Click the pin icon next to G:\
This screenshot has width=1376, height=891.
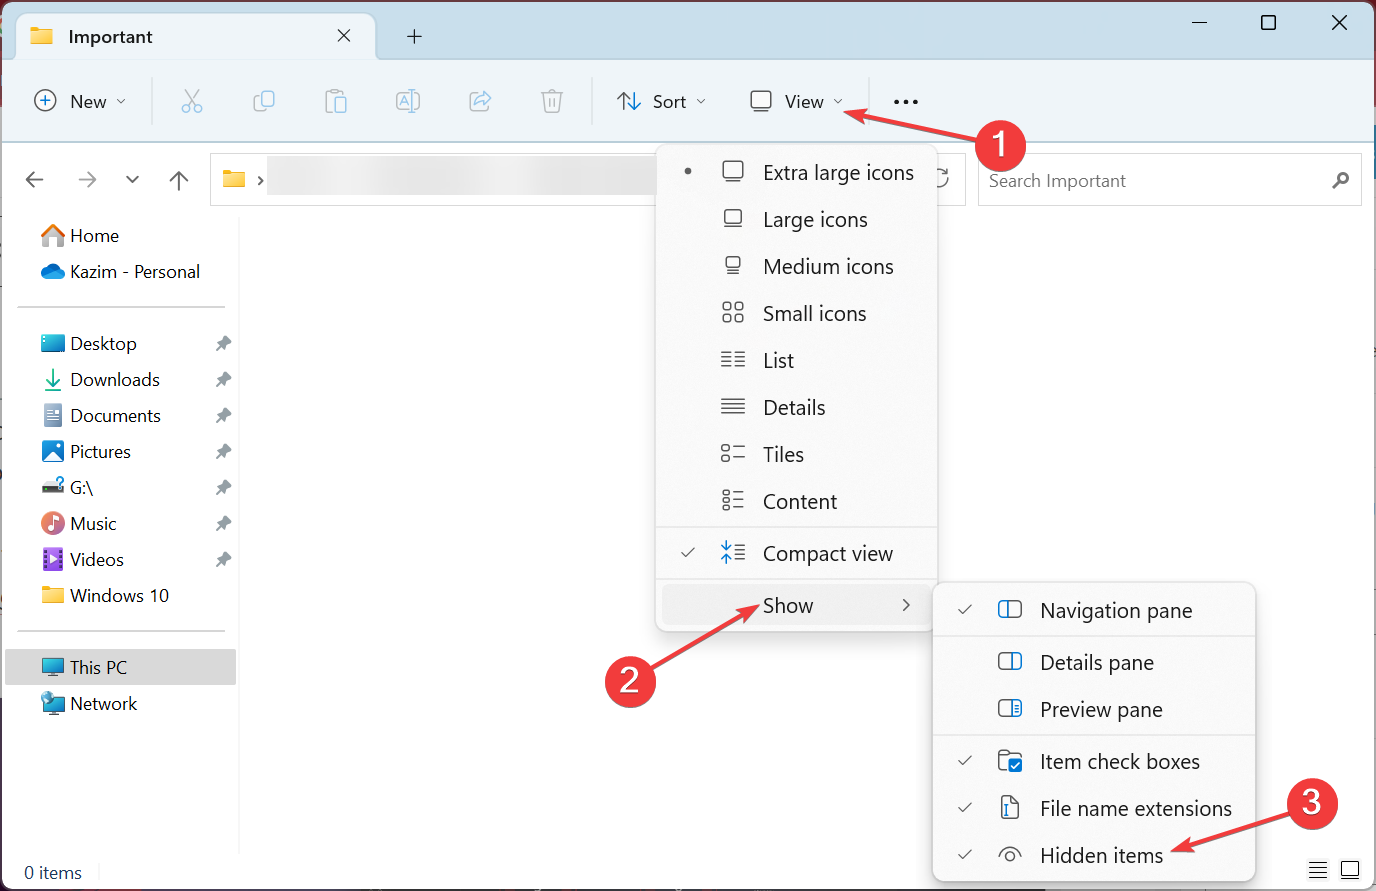click(x=223, y=488)
